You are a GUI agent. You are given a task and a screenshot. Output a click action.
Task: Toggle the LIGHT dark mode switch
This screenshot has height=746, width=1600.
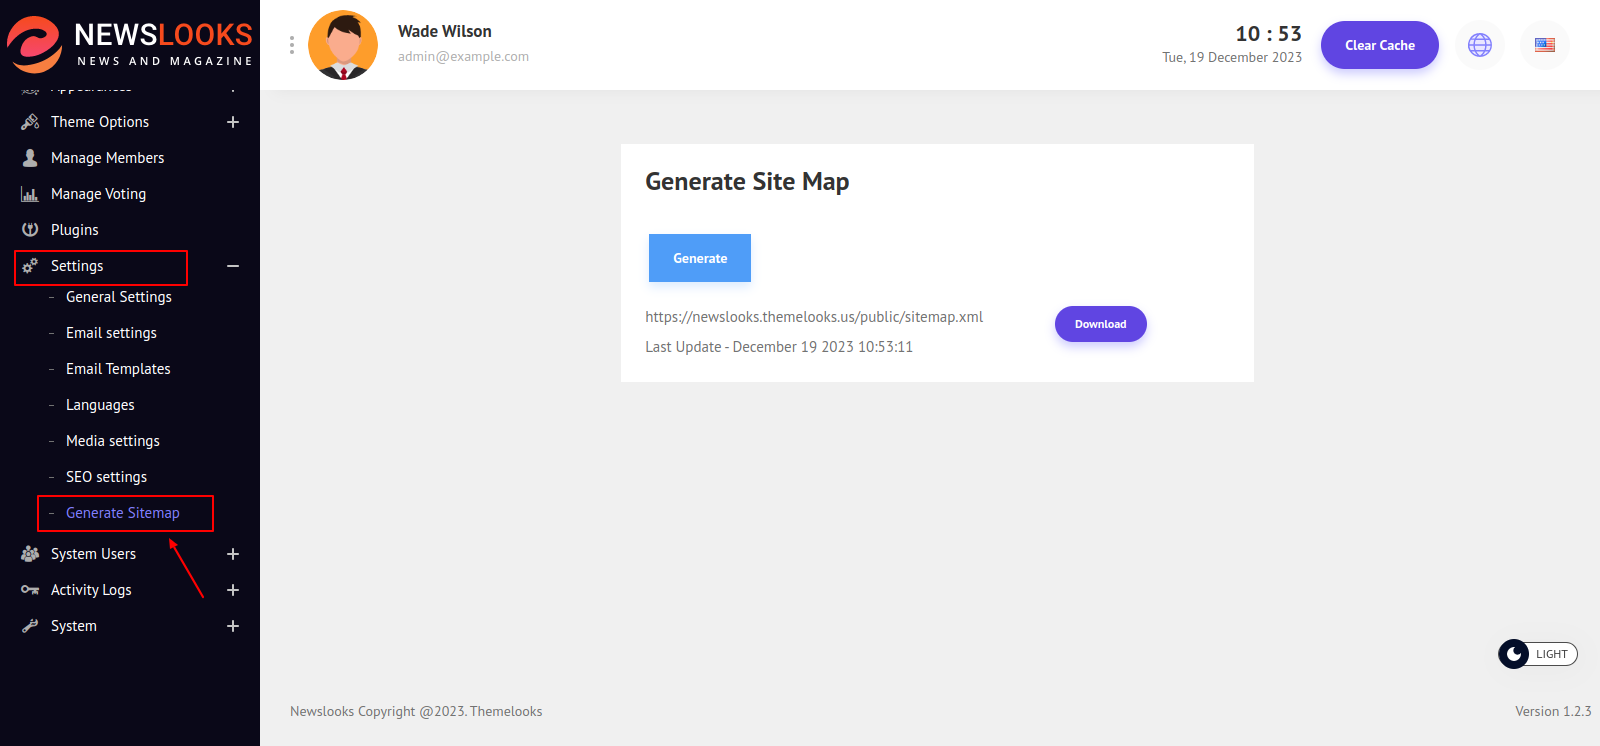pos(1537,654)
